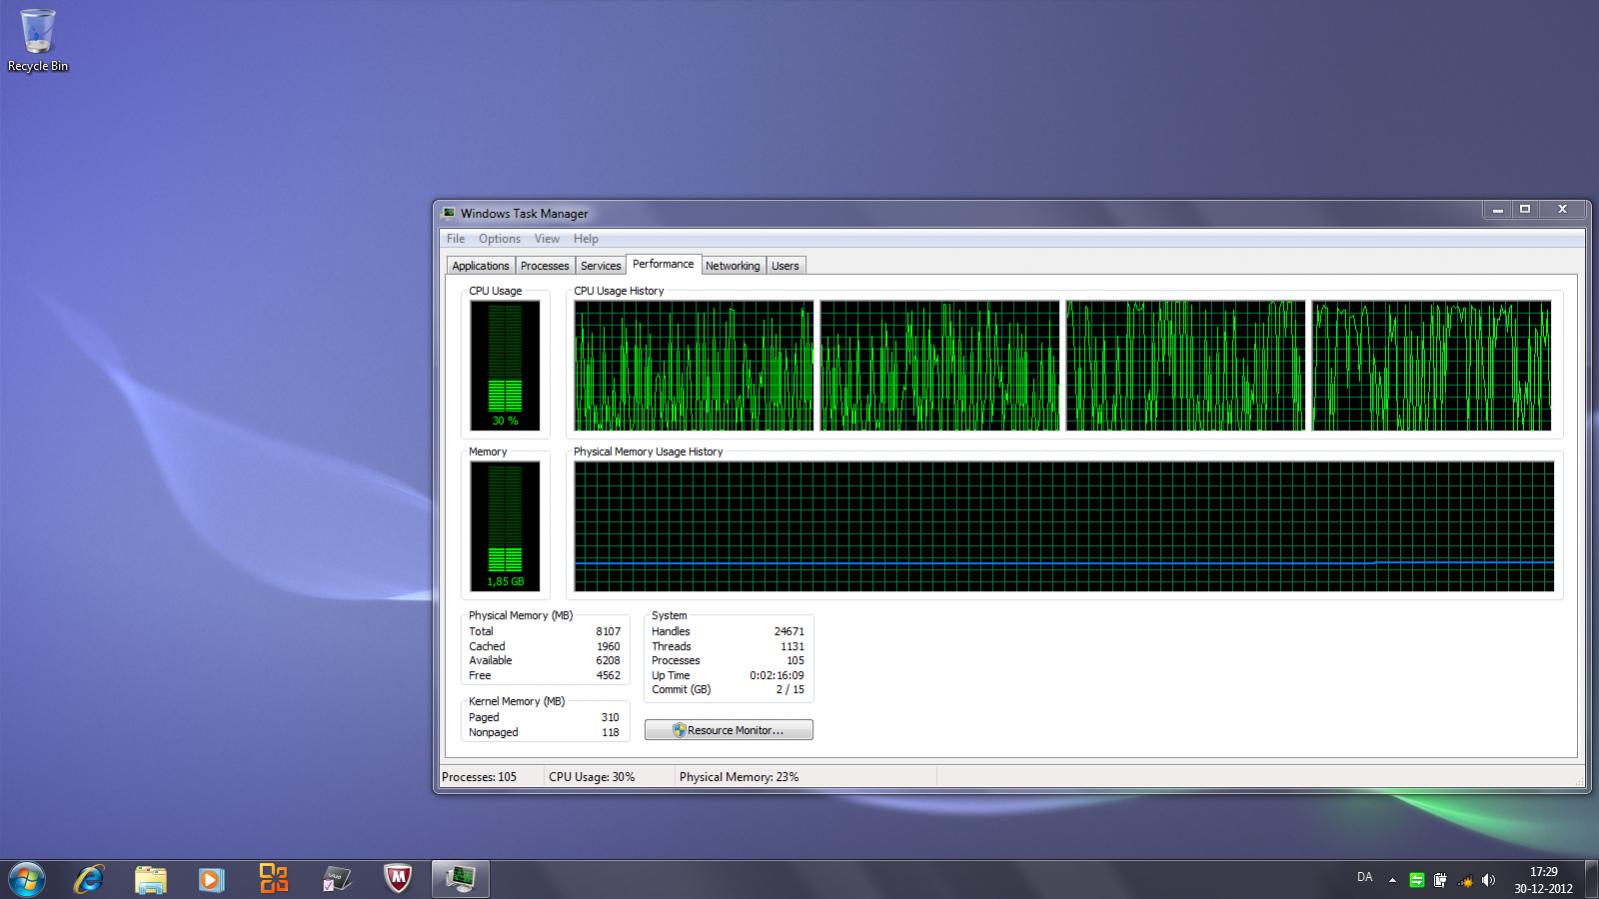Open the battery power tray icon

1440,880
